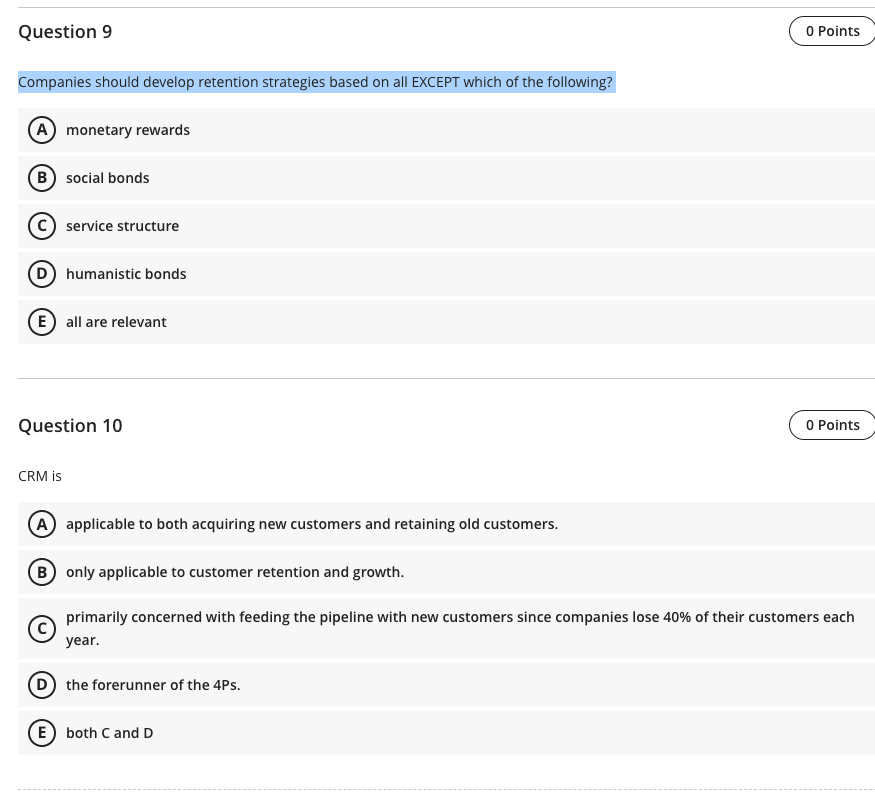Click the Question 9 heading
875x797 pixels.
(x=65, y=32)
